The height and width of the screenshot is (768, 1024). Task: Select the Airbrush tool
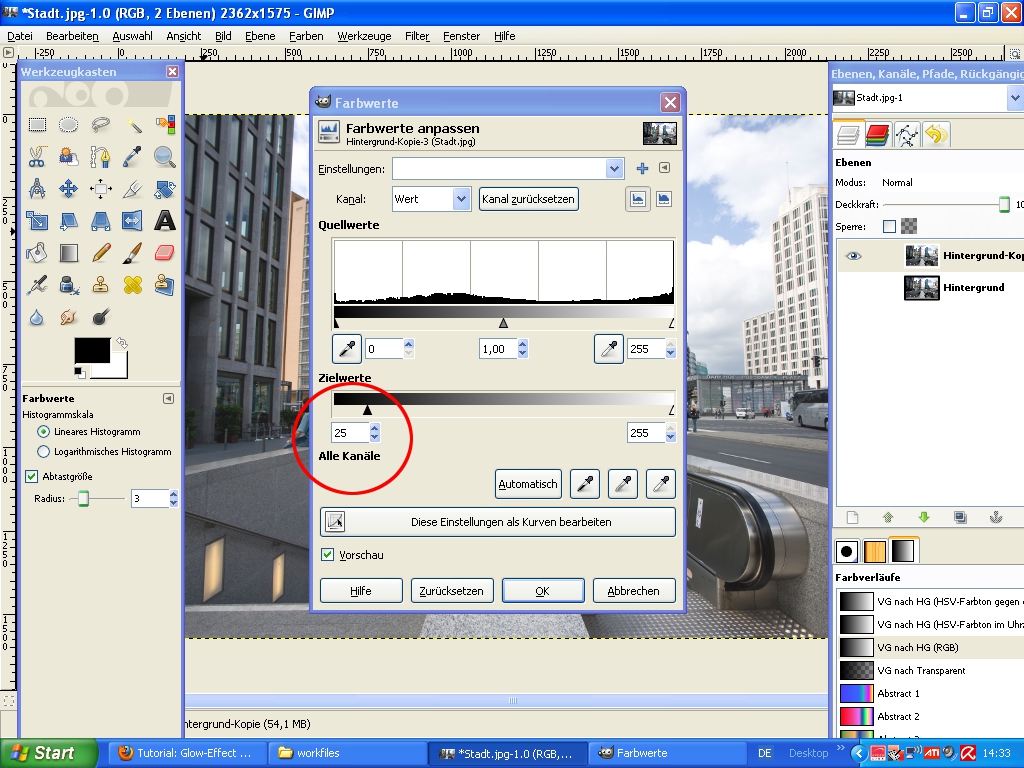37,285
